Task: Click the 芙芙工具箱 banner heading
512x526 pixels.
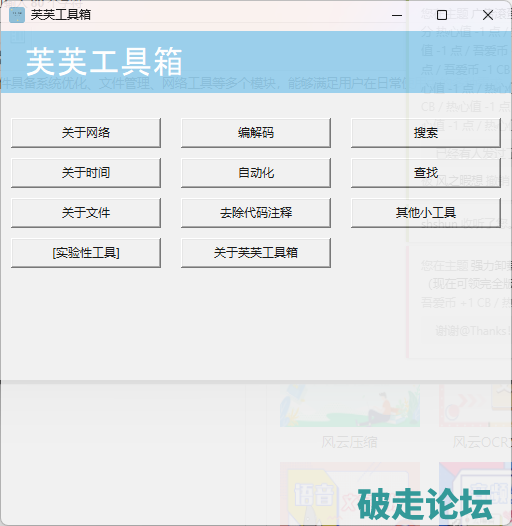Action: 104,62
